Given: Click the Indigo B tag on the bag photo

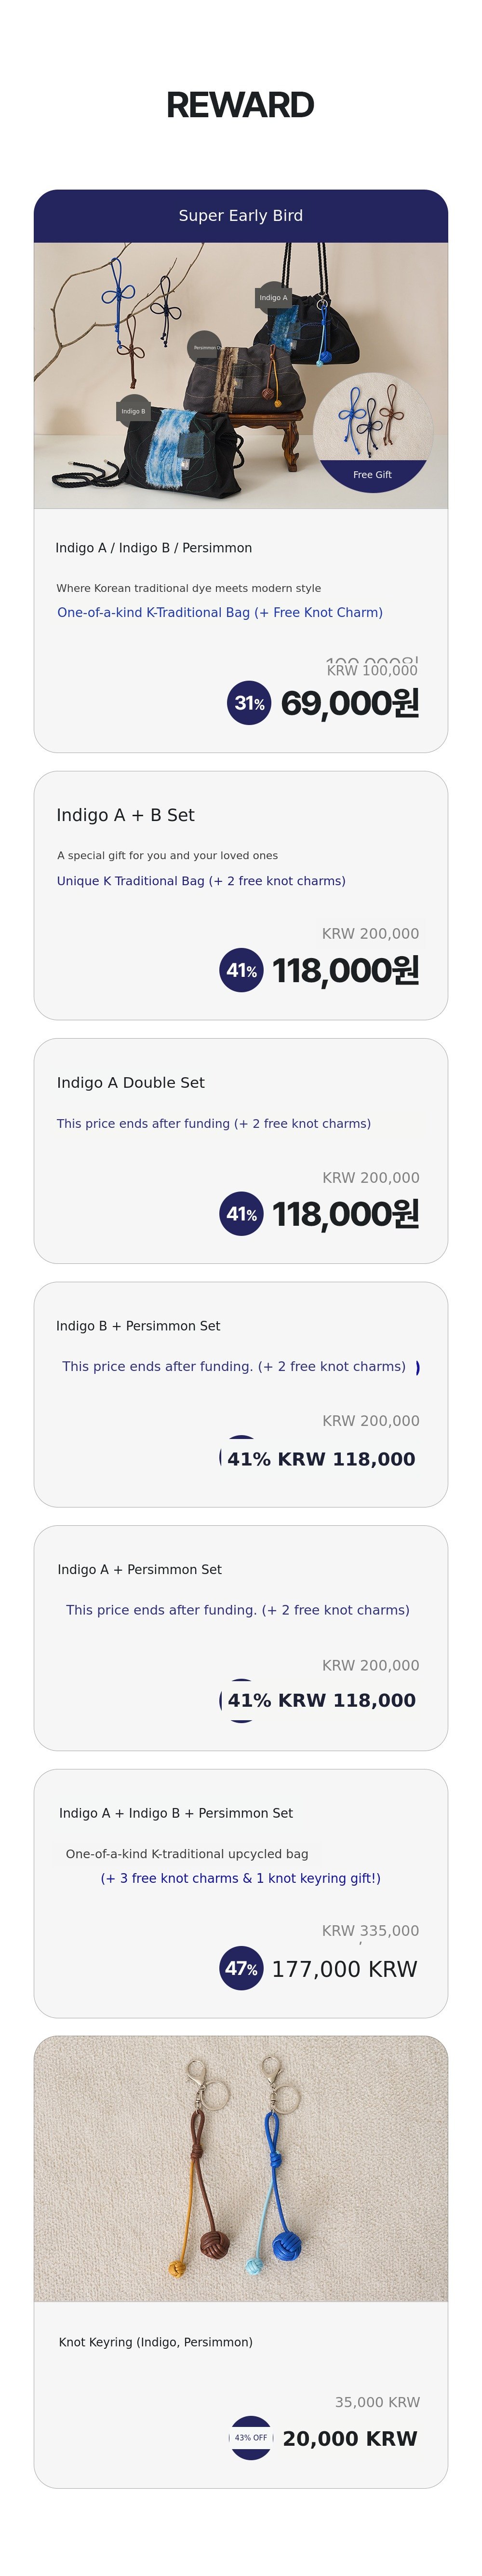Looking at the screenshot, I should tap(133, 411).
